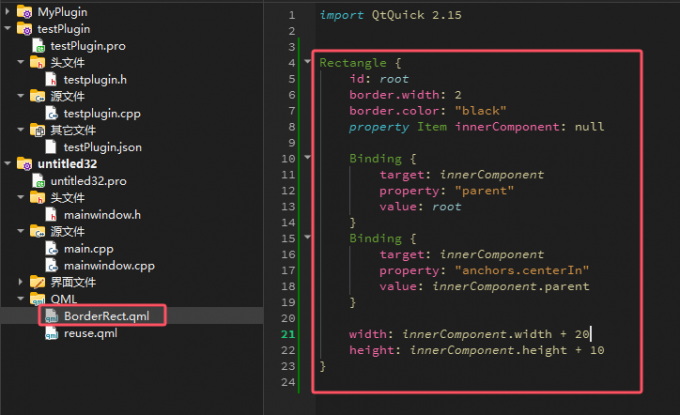Click line number 21 in the editor gutter

289,334
